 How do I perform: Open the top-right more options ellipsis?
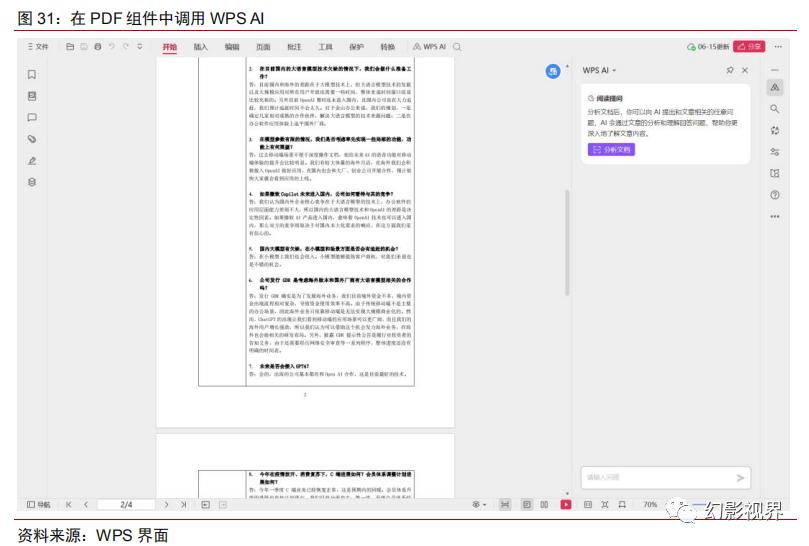click(x=778, y=46)
